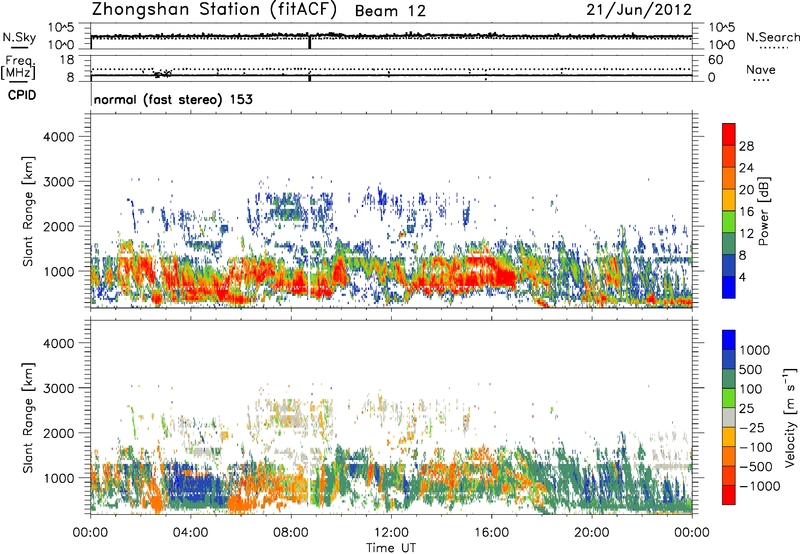Image resolution: width=800 pixels, height=554 pixels.
Task: Pick the red bottom segment of velocity colorbar
Action: point(729,495)
